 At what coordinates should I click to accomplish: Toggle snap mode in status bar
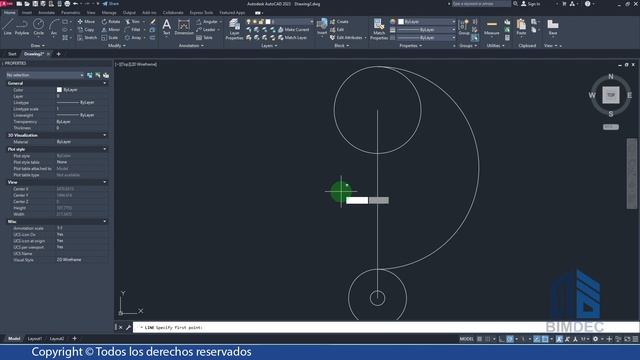[487, 339]
